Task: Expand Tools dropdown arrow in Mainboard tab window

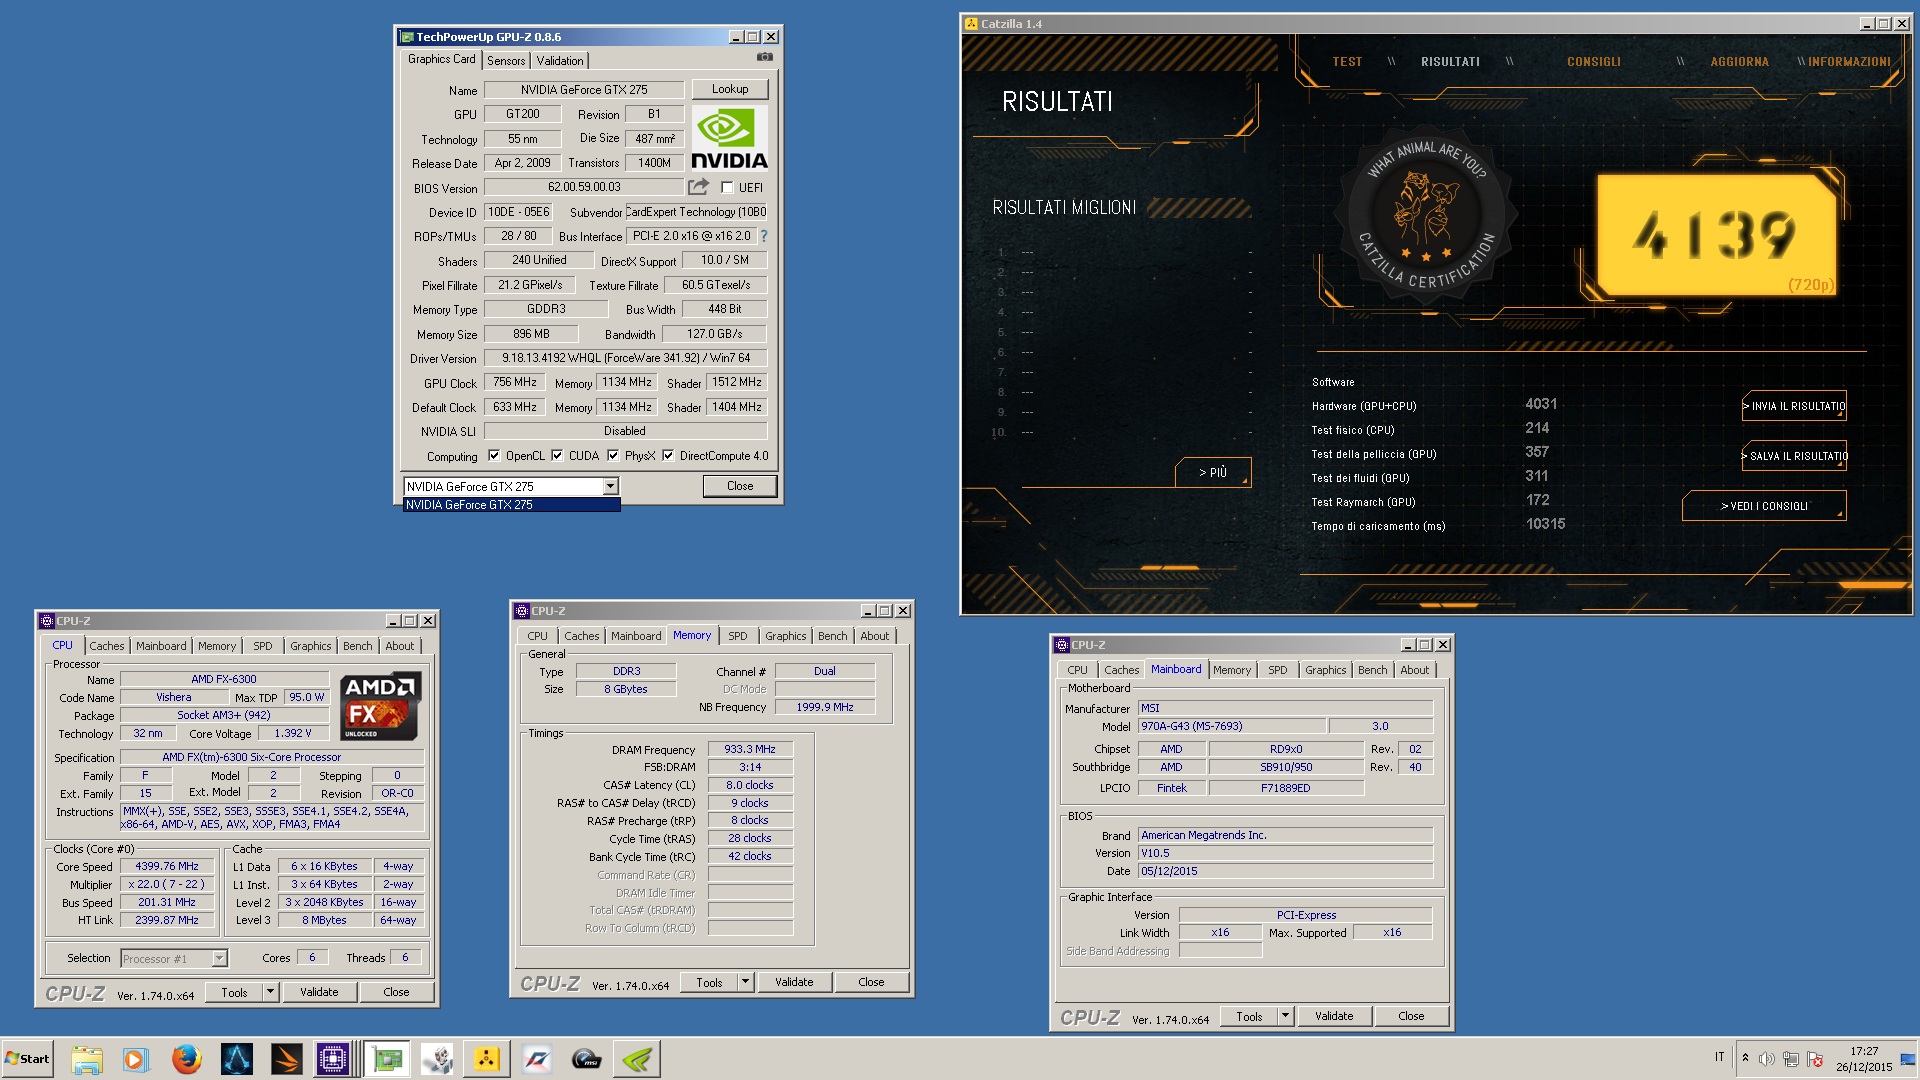Action: [x=1285, y=1016]
